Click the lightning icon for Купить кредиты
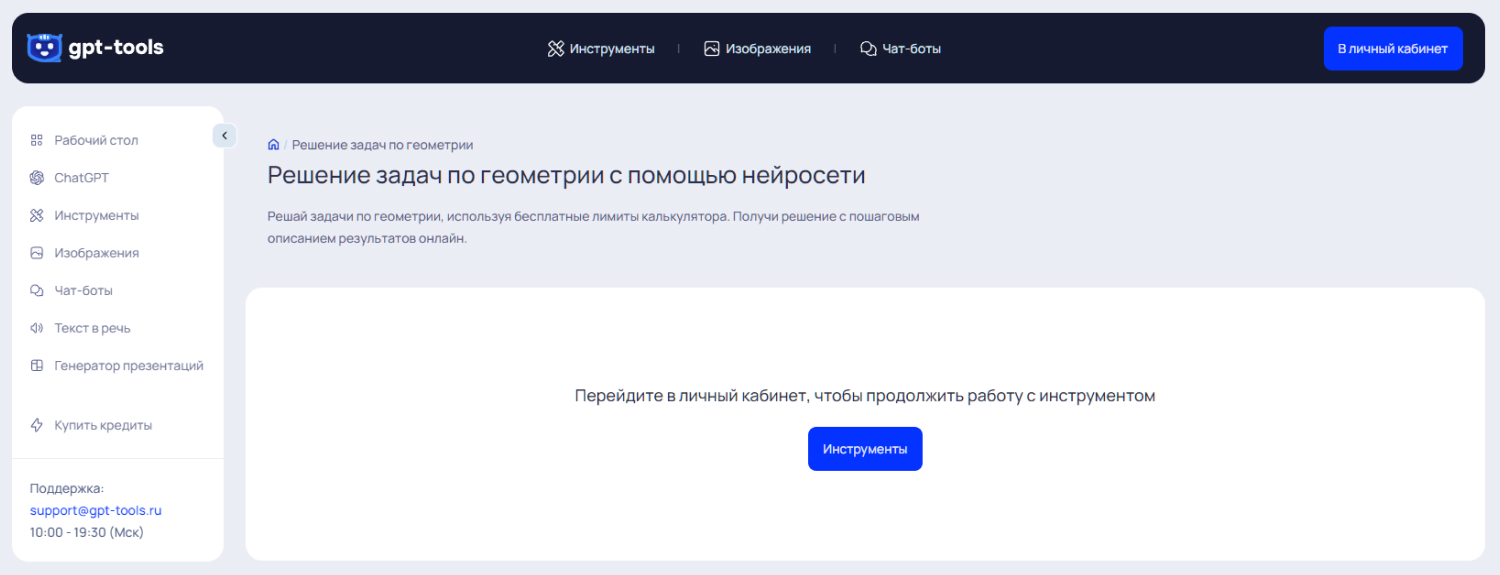The width and height of the screenshot is (1500, 575). (x=37, y=425)
